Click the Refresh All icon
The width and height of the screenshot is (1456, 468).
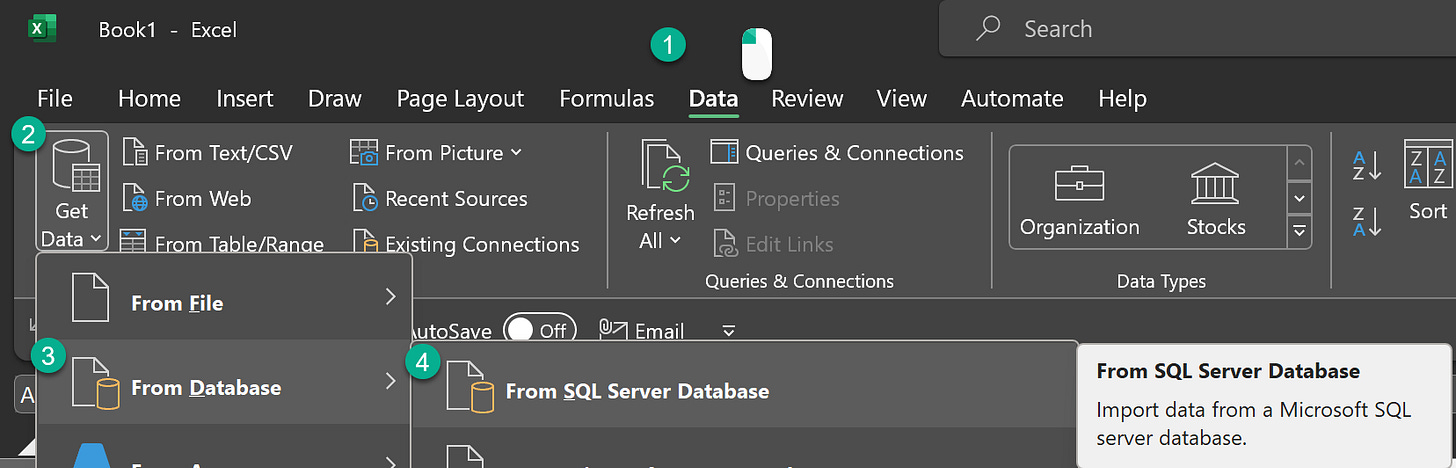point(666,166)
